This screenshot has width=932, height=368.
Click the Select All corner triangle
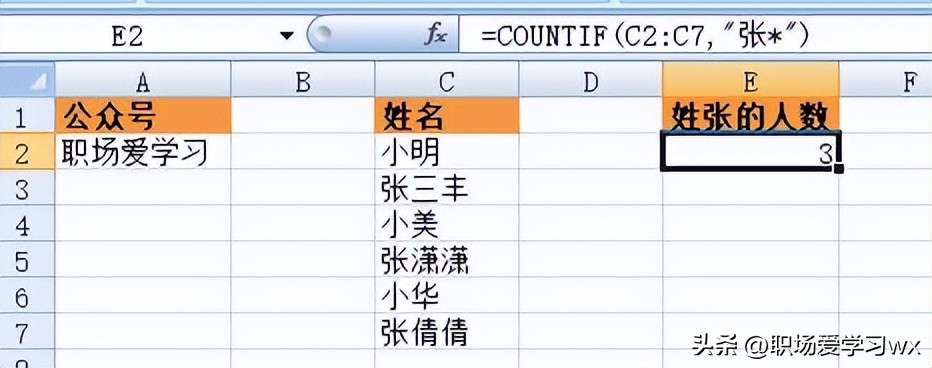tap(27, 79)
